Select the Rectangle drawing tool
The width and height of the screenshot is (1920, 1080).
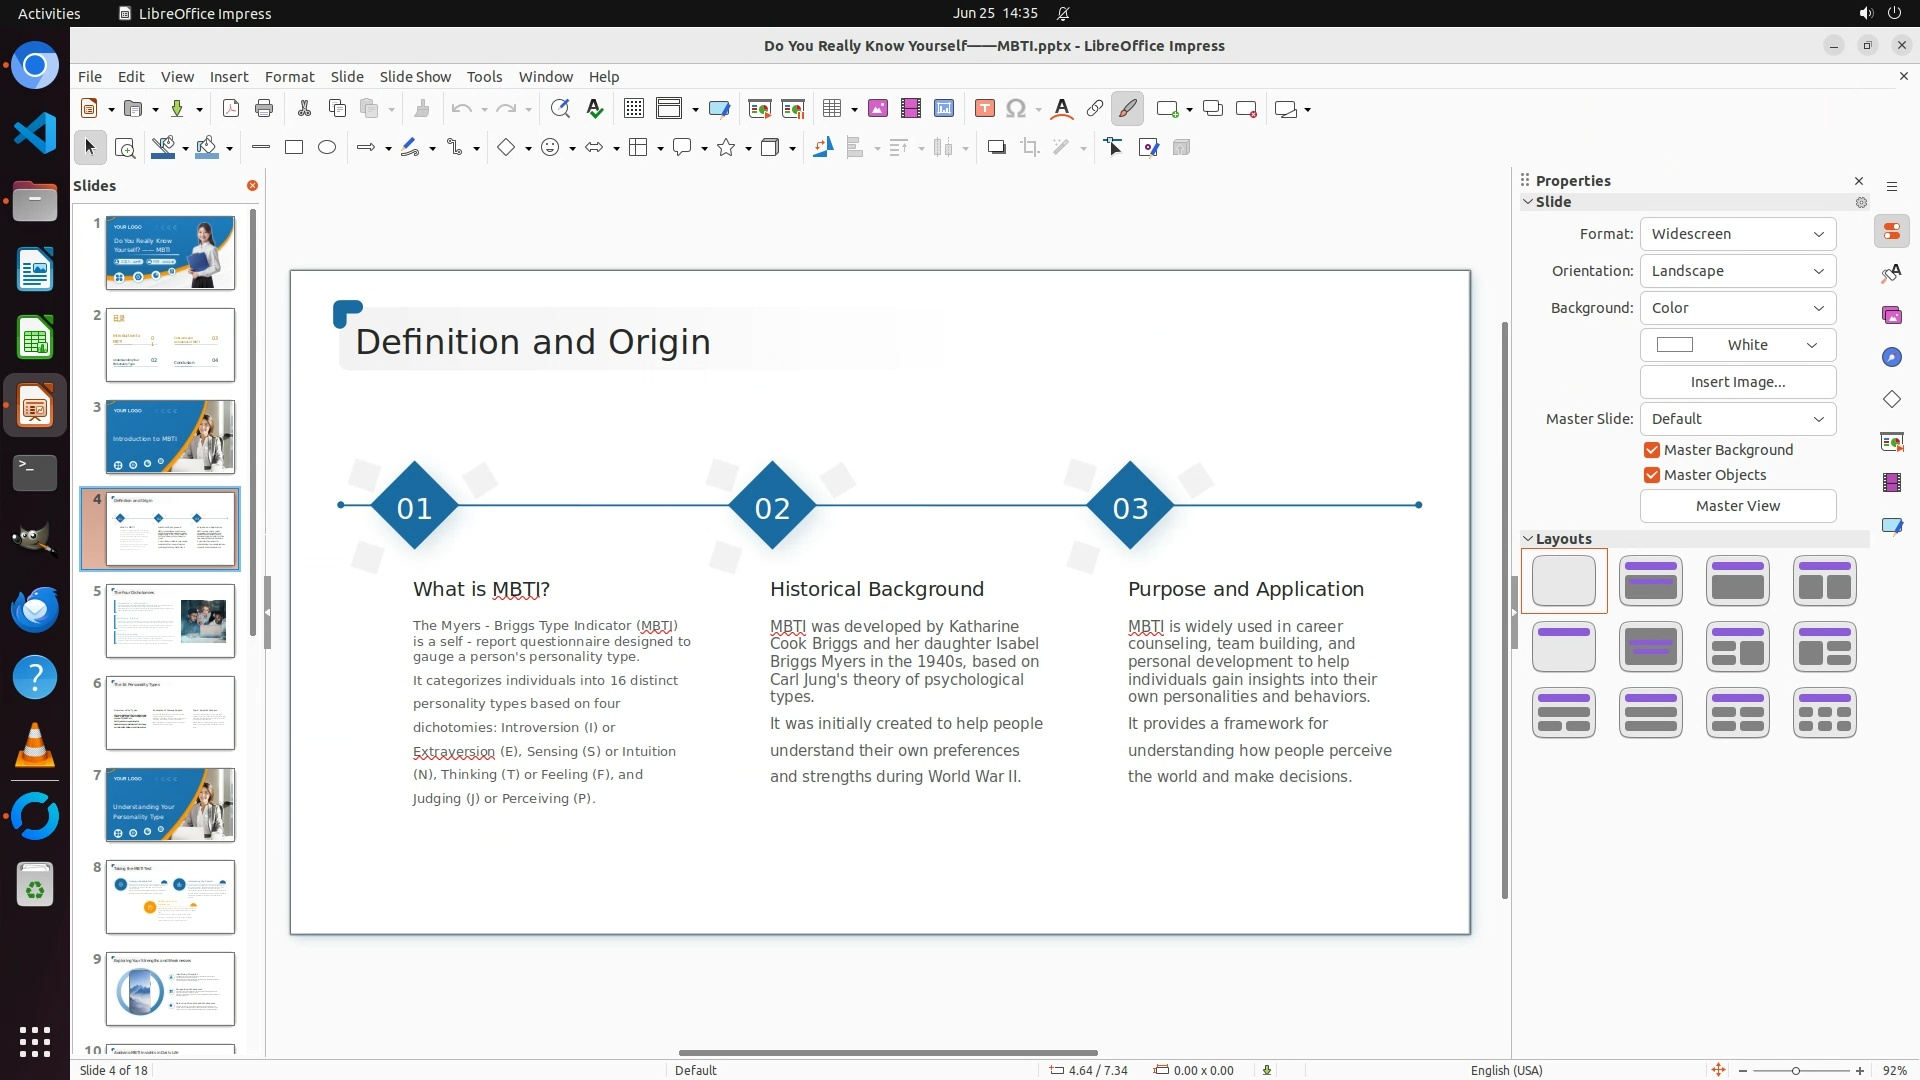pos(293,147)
